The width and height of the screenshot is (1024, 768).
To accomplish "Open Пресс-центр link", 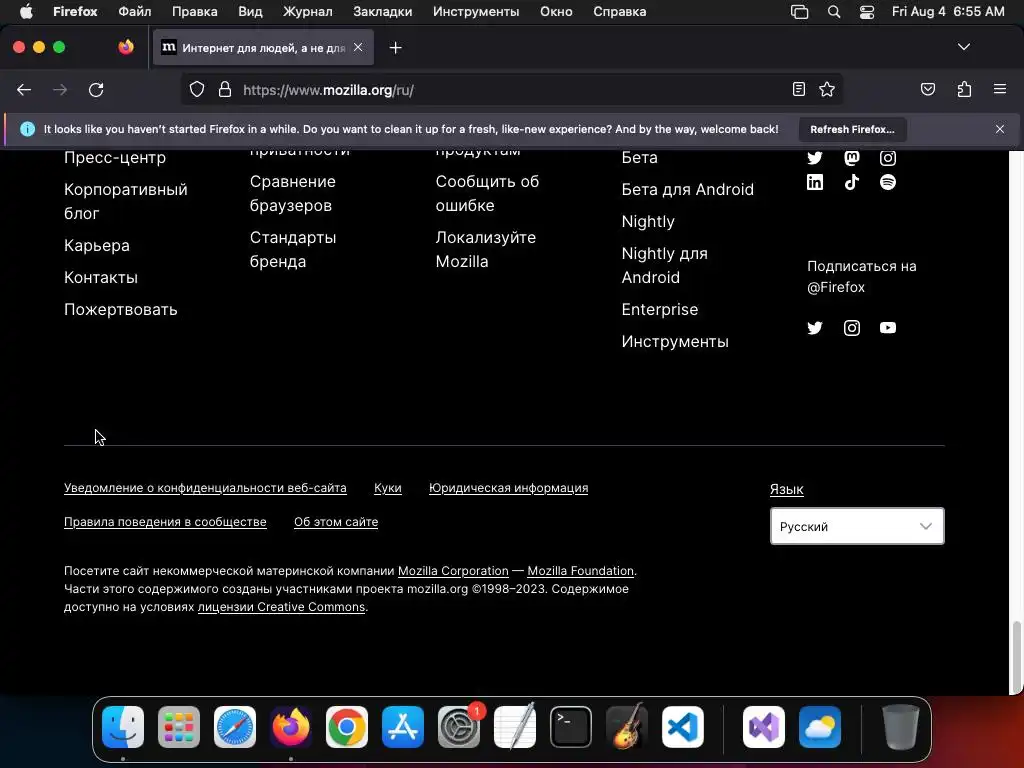I will tap(115, 157).
